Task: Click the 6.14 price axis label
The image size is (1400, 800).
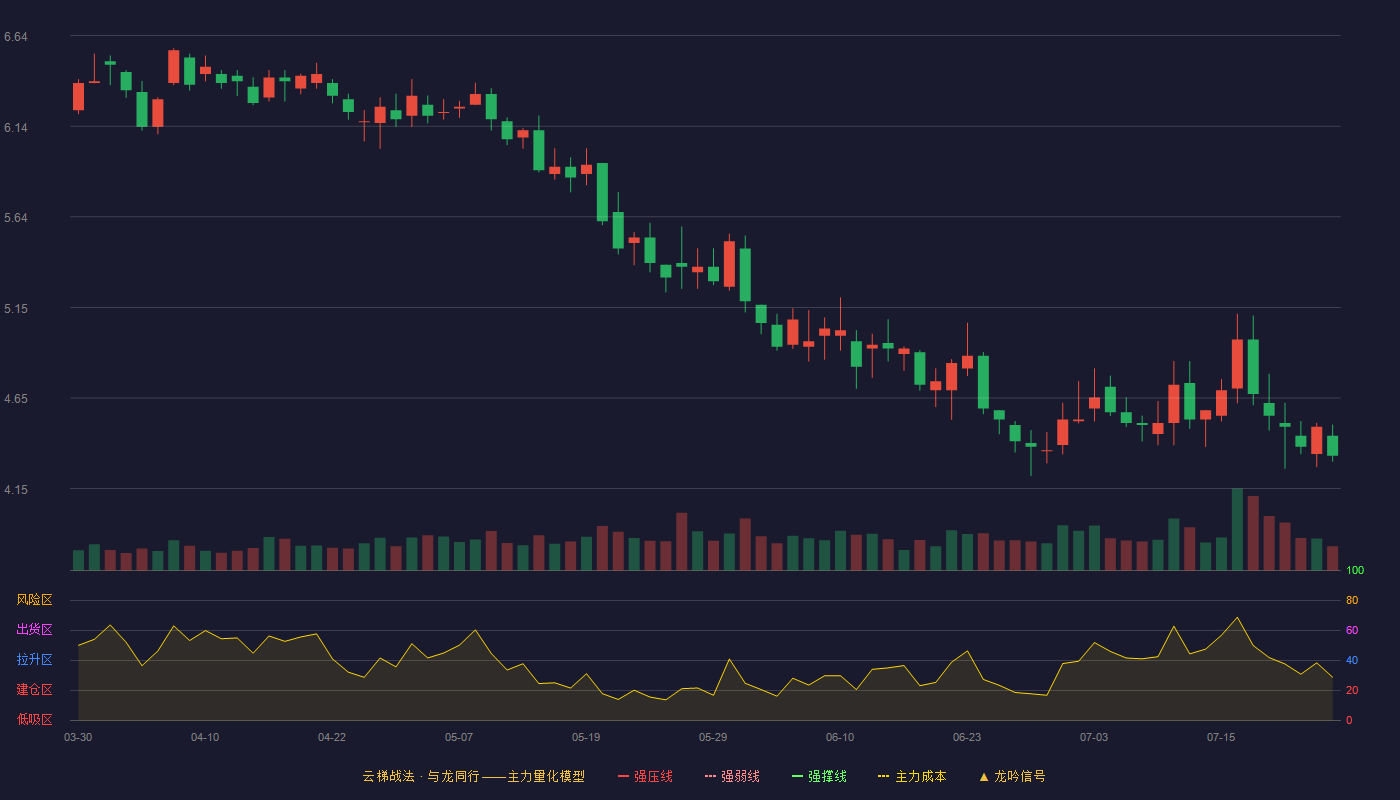Action: 15,128
